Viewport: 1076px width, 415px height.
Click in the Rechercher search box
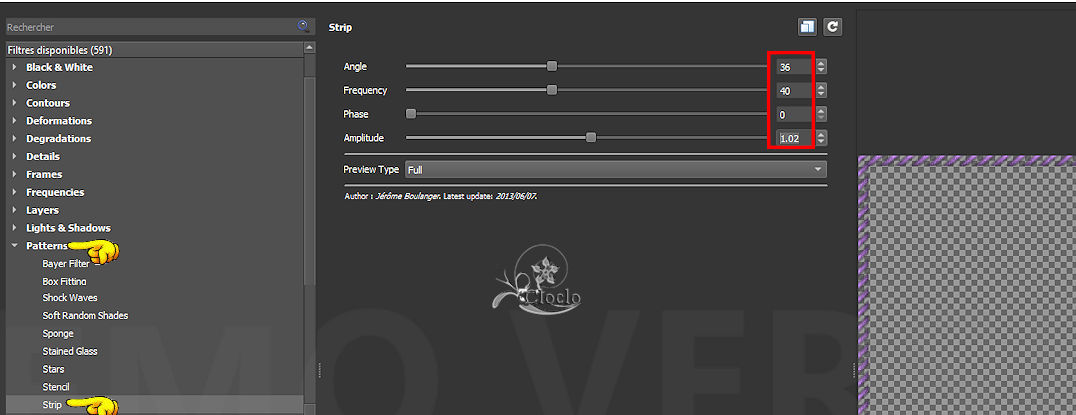click(150, 27)
